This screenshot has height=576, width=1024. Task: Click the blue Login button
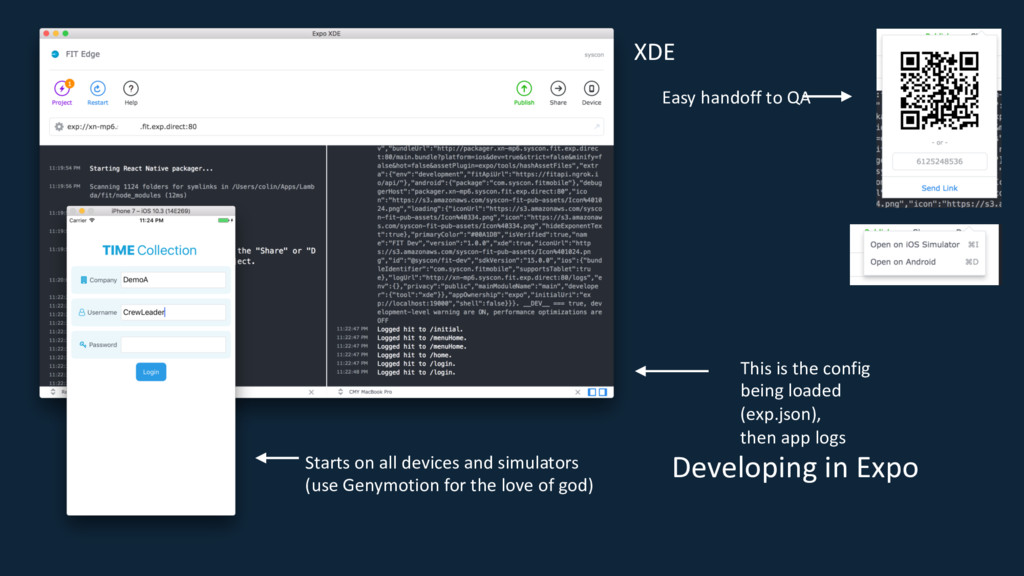tap(151, 372)
